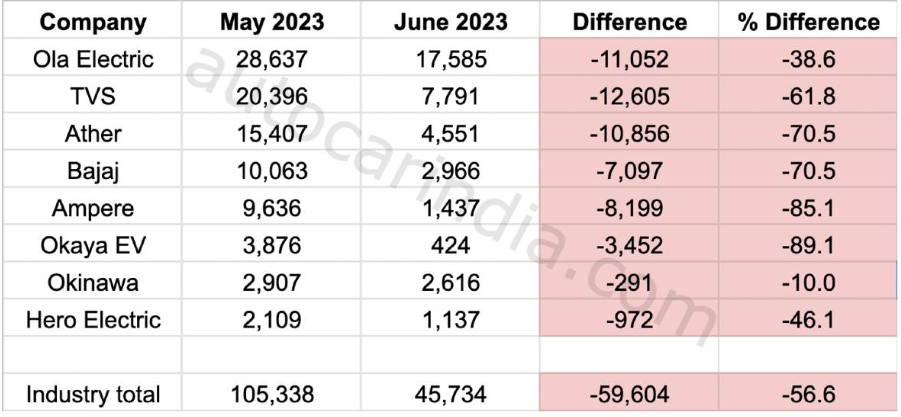Select the Ola Electric company cell
This screenshot has height=417, width=901.
tap(93, 59)
